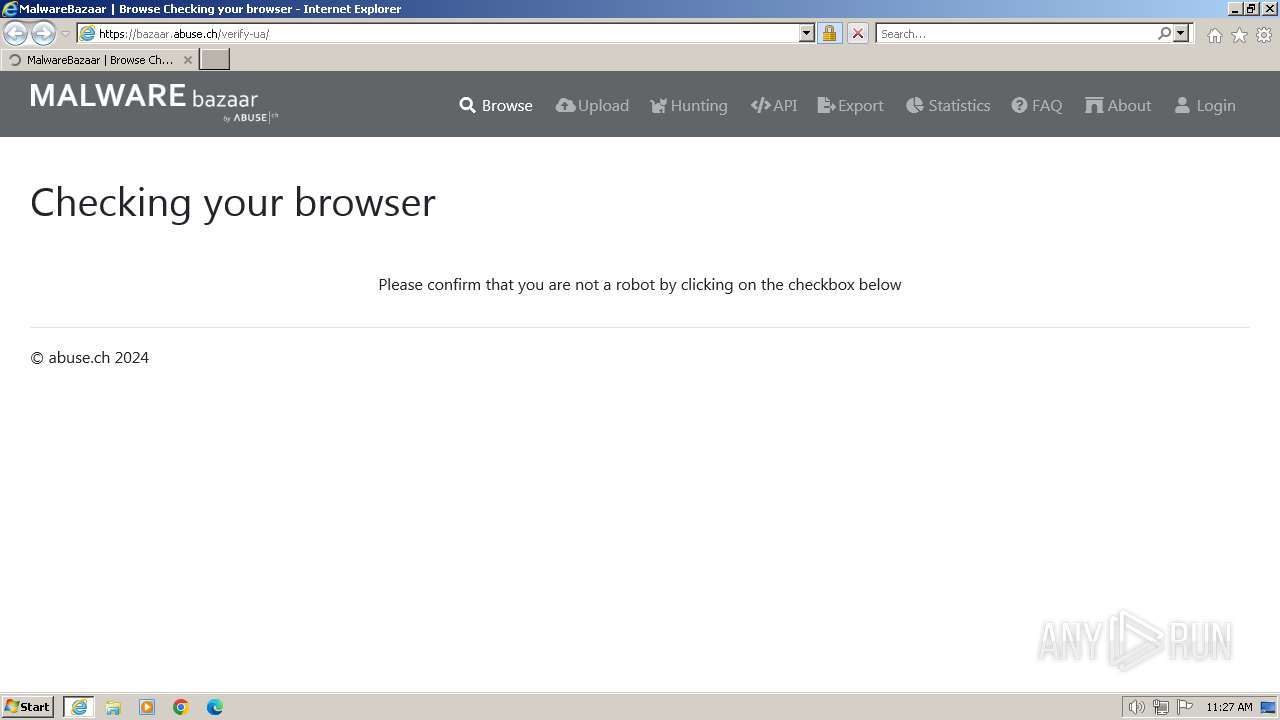Expand the address bar autocomplete dropdown
The width and height of the screenshot is (1280, 720).
pos(807,33)
